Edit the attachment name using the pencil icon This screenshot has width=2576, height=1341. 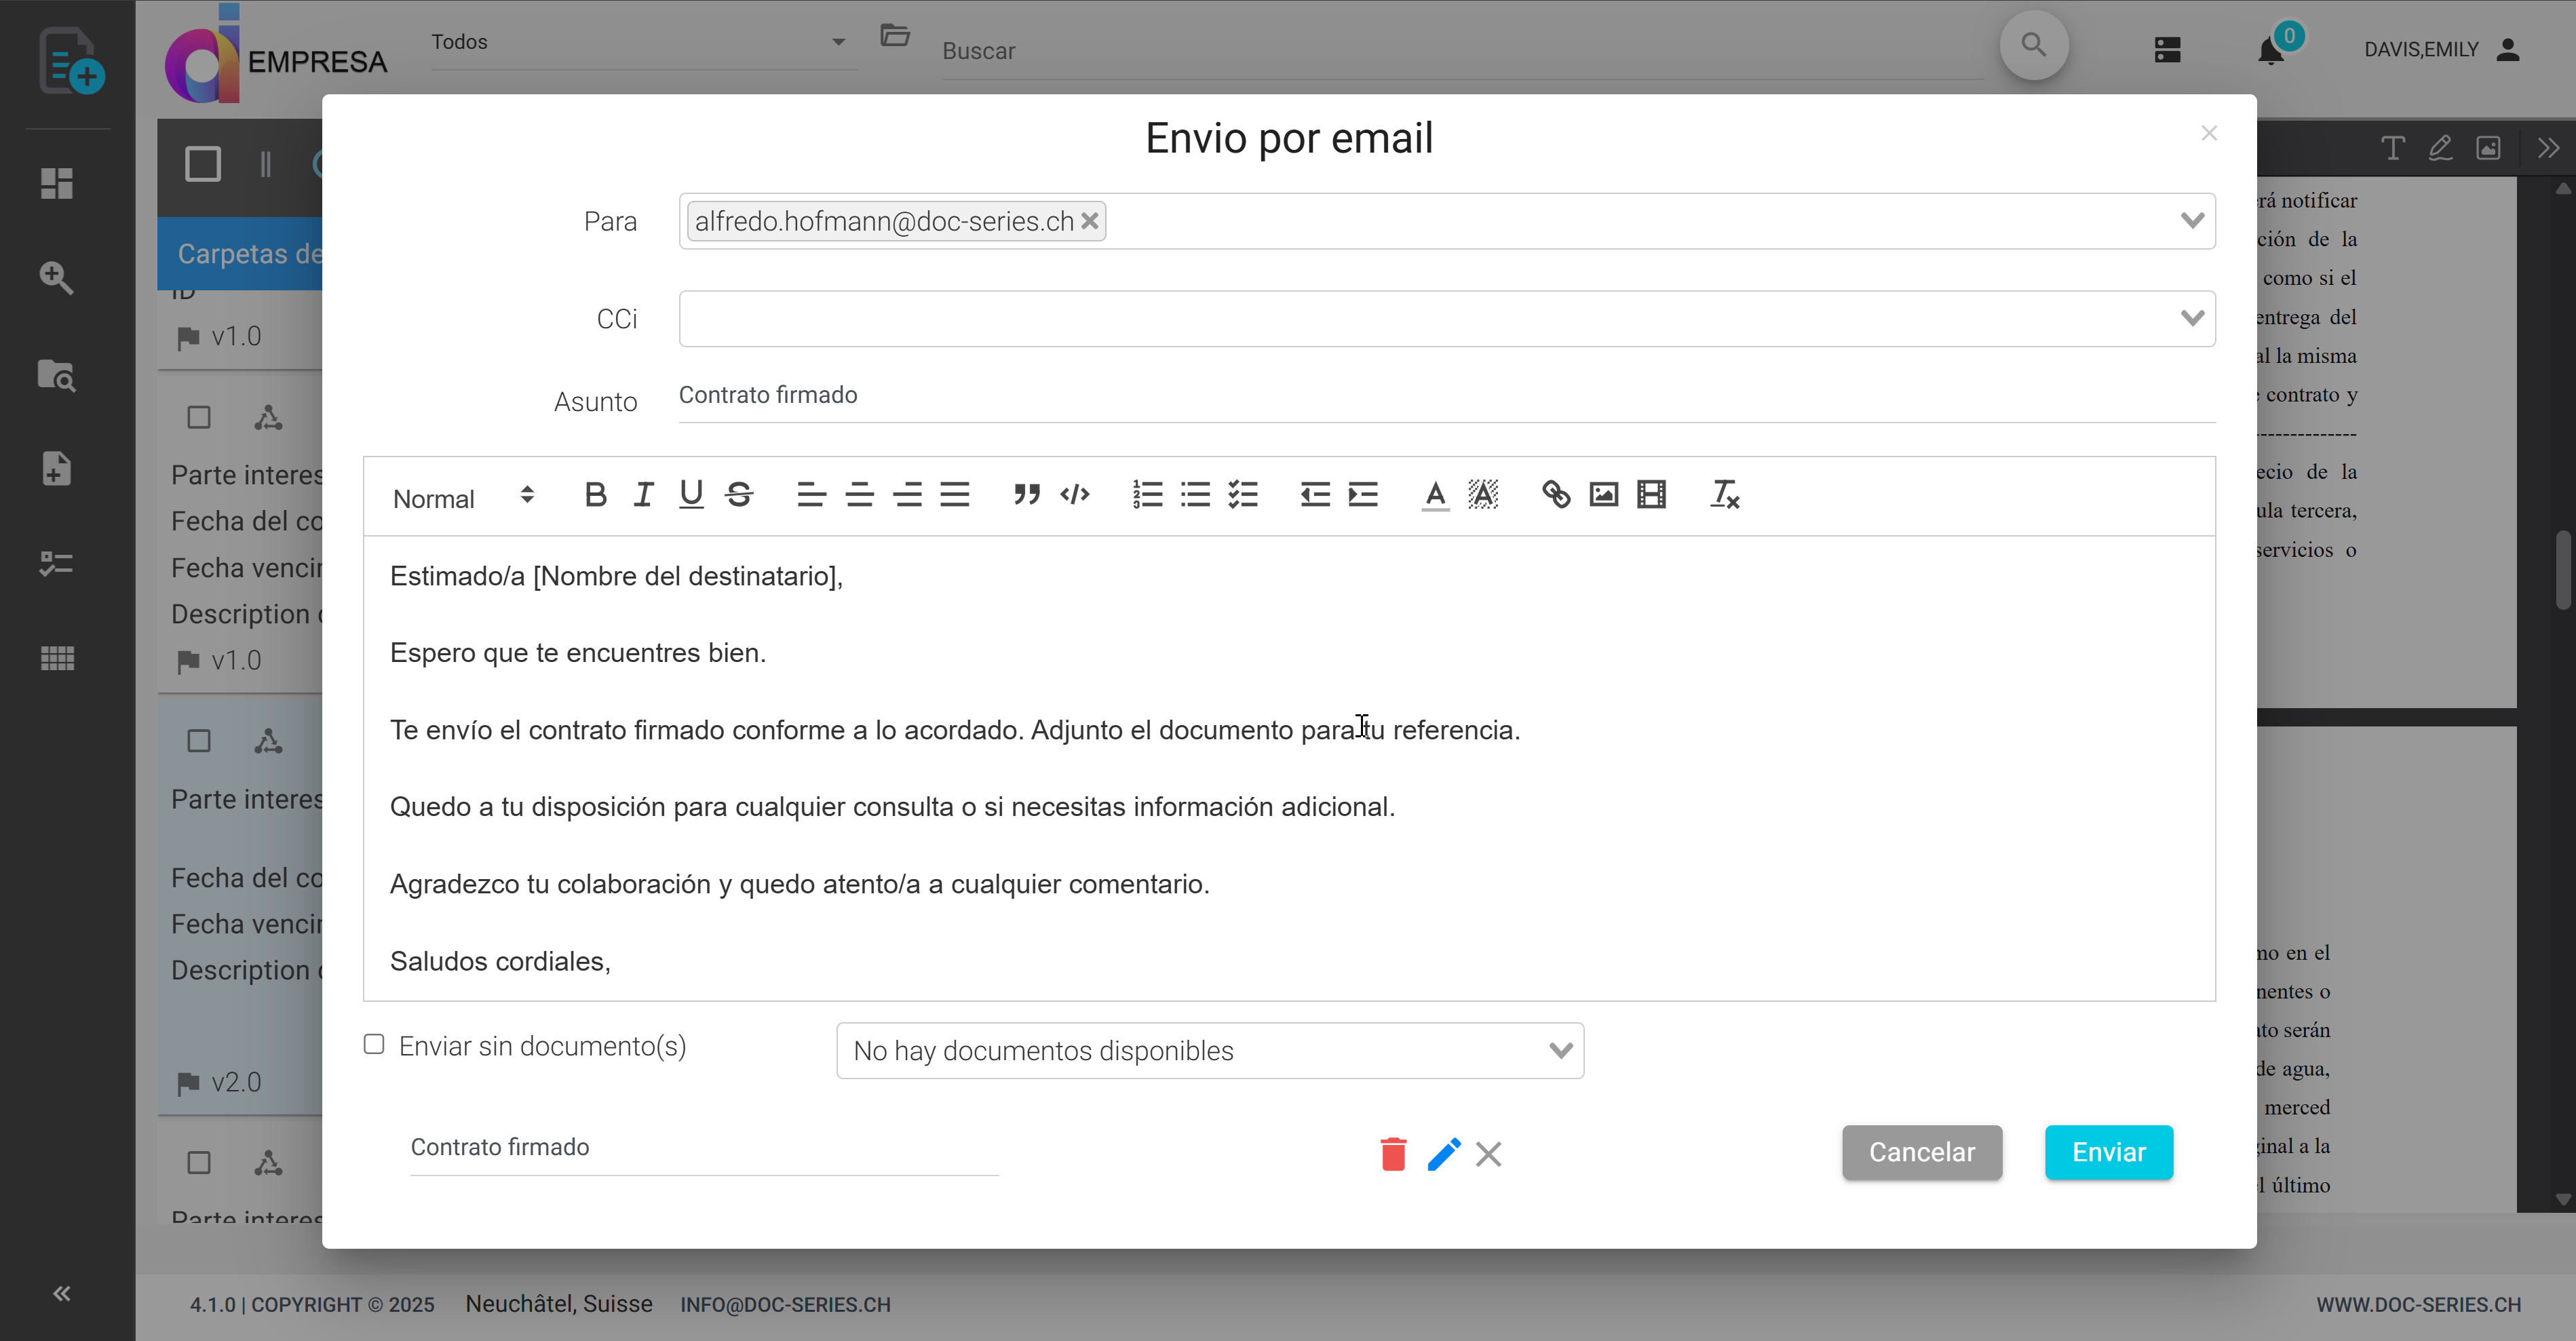[1443, 1154]
